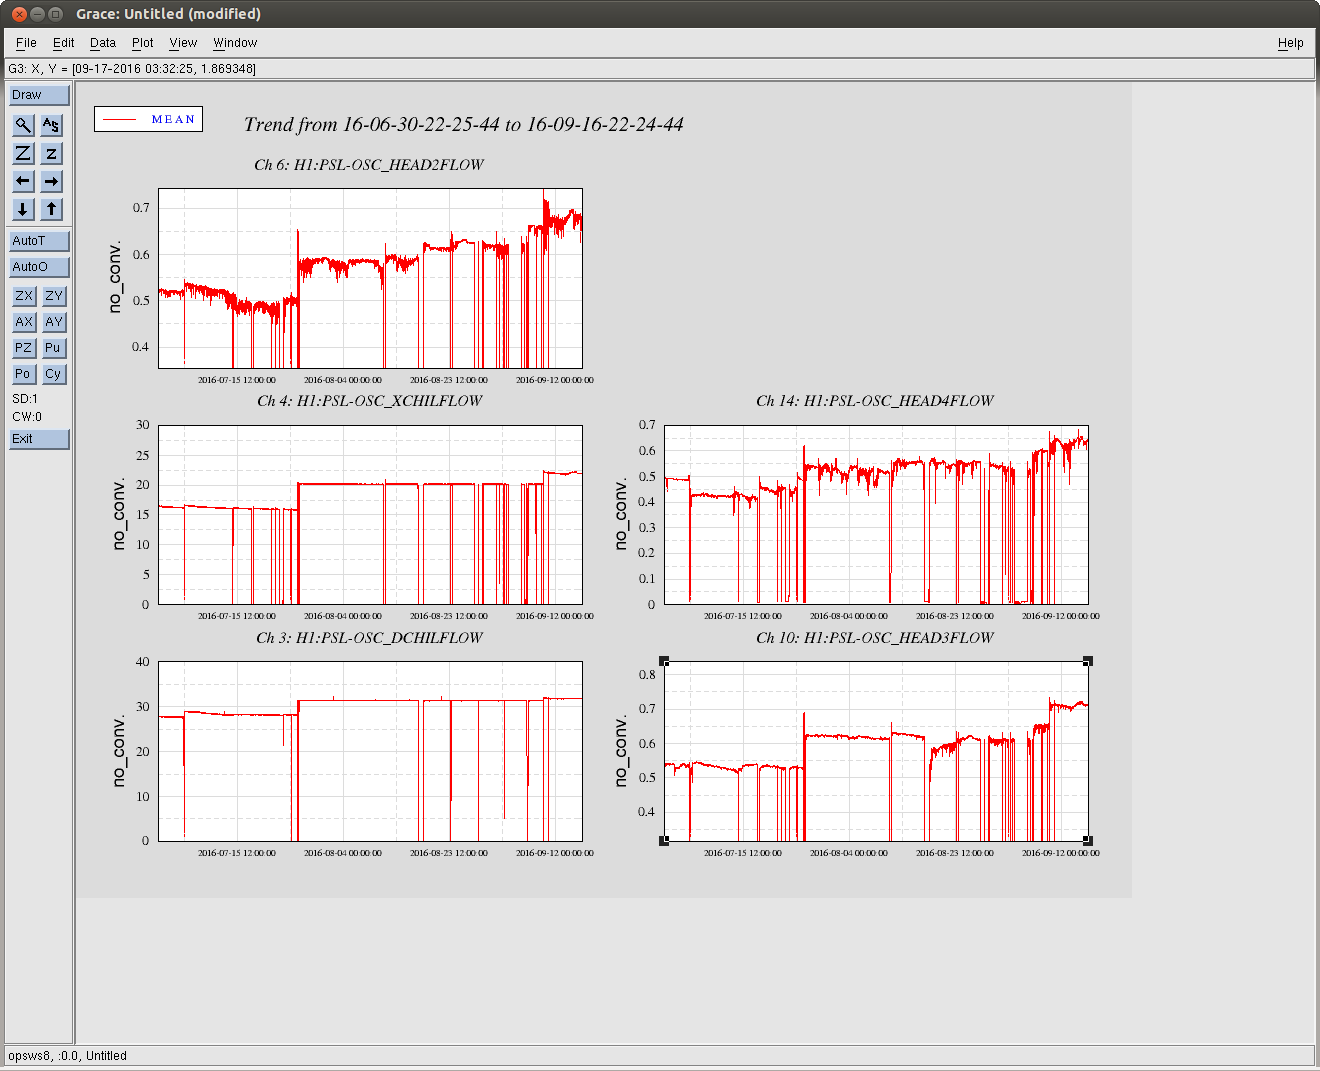
Task: Click inside the XCHILFLOW plot area
Action: pos(370,515)
